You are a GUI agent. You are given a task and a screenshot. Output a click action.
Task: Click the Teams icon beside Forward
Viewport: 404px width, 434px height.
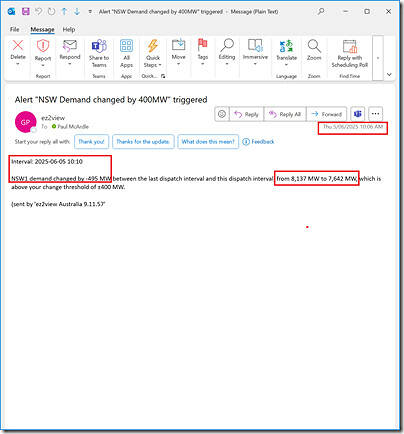[358, 114]
